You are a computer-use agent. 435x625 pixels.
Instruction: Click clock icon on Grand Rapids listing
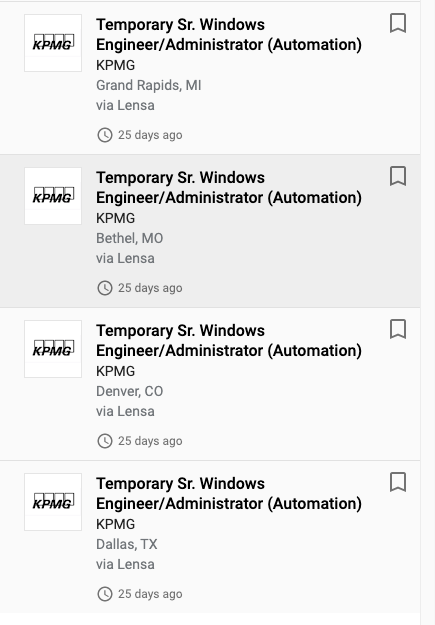click(105, 135)
